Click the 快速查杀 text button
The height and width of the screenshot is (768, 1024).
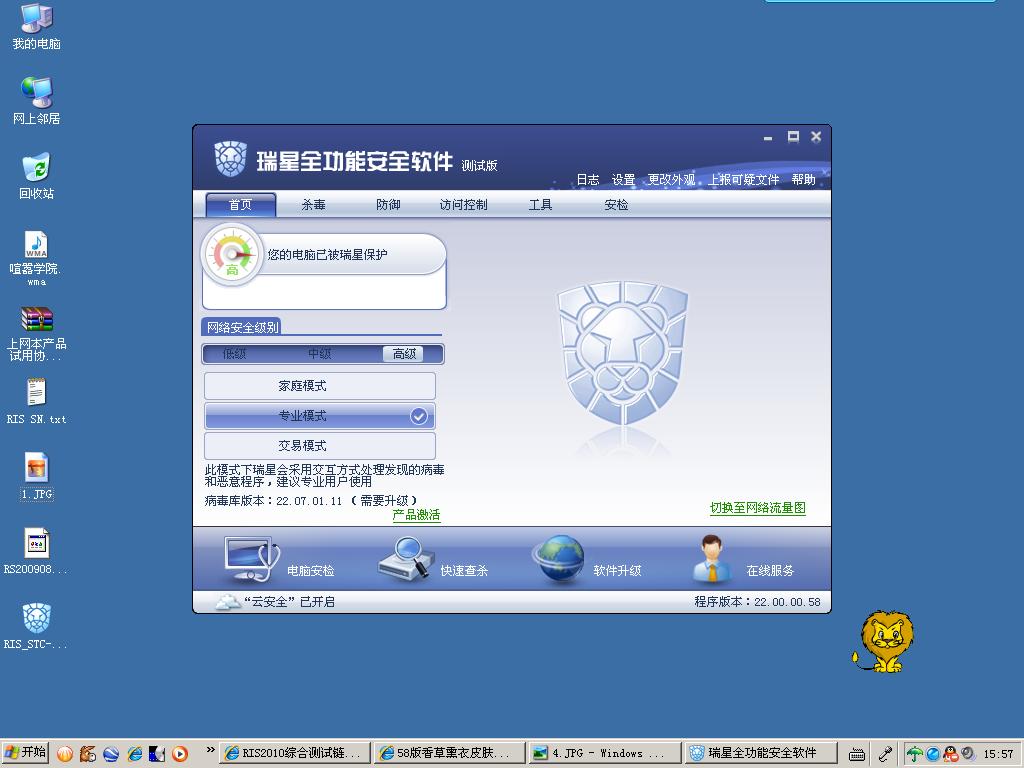tap(464, 571)
